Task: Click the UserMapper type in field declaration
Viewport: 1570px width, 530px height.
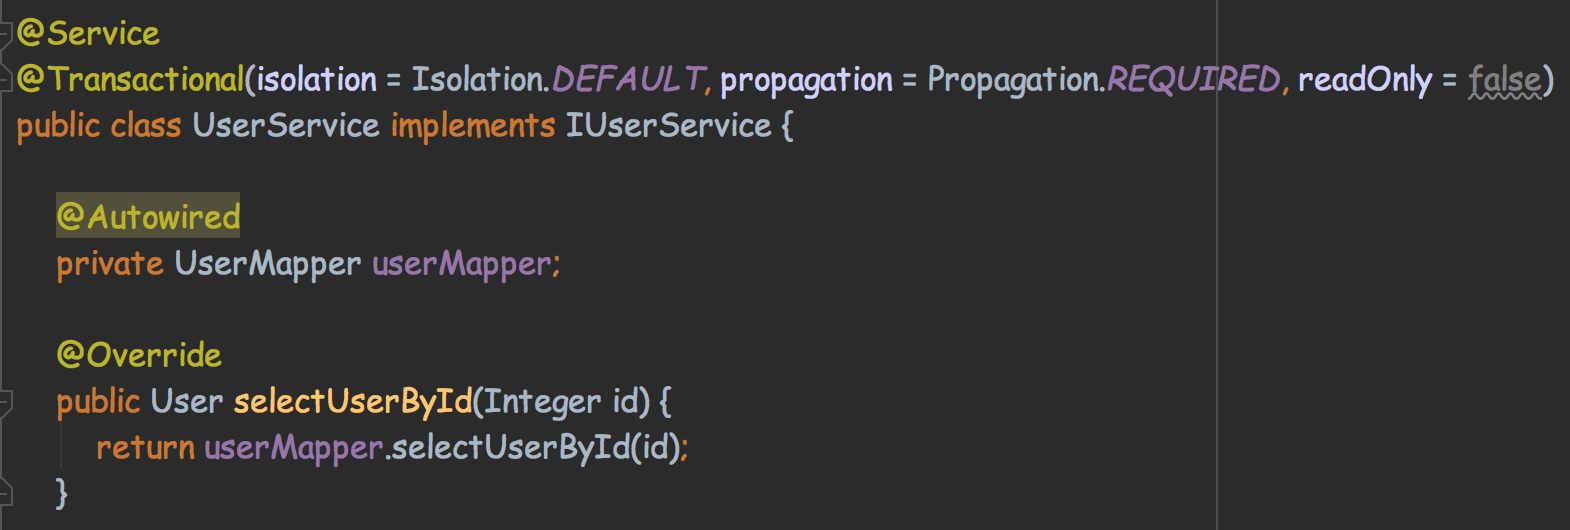Action: pyautogui.click(x=268, y=264)
